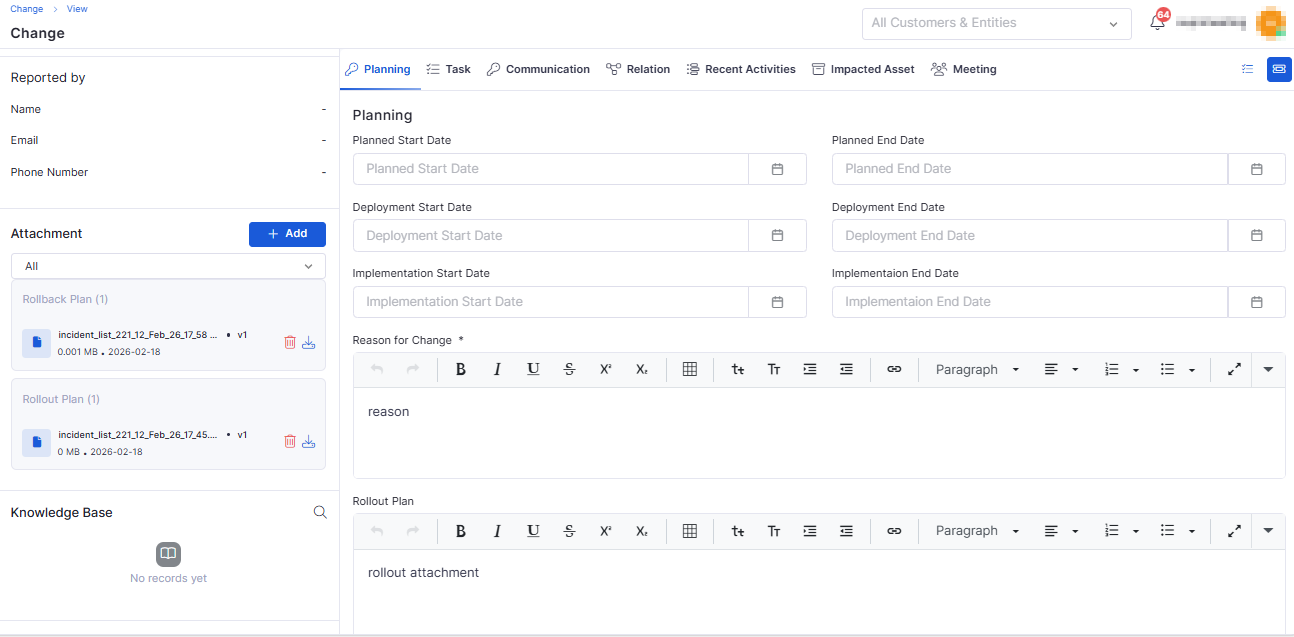Expand the attachment filter All dropdown

[168, 266]
